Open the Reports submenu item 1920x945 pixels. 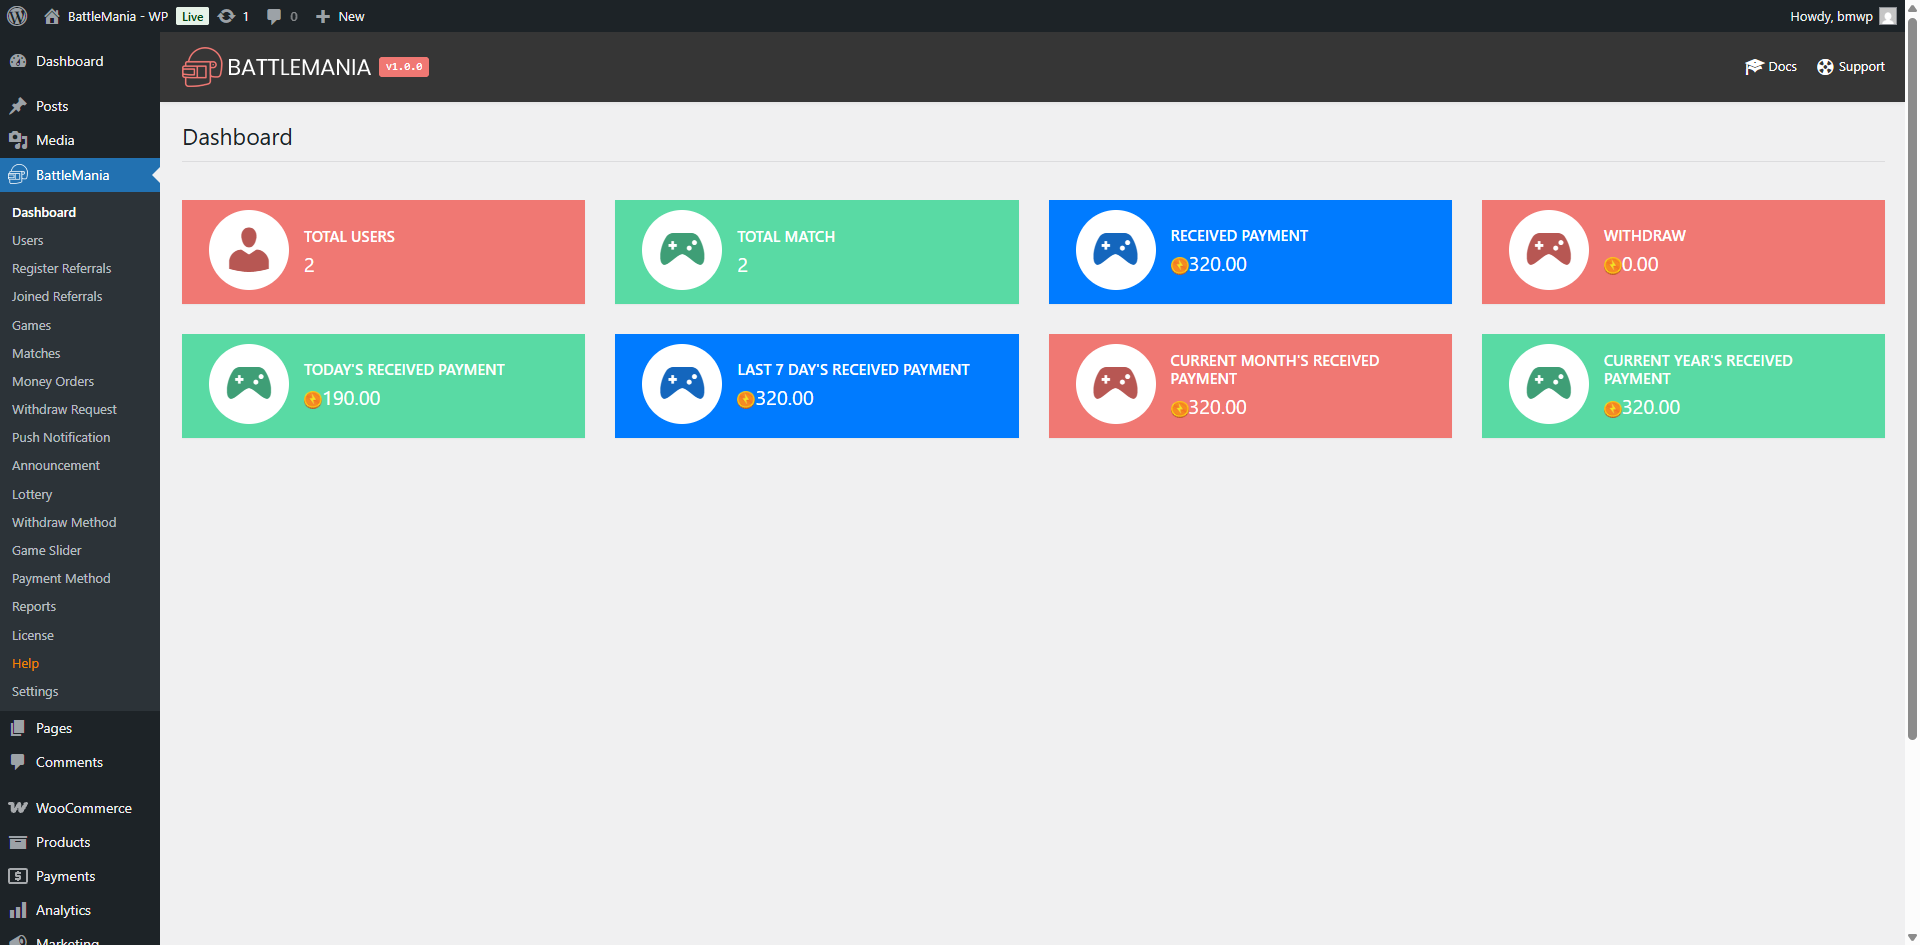point(34,607)
